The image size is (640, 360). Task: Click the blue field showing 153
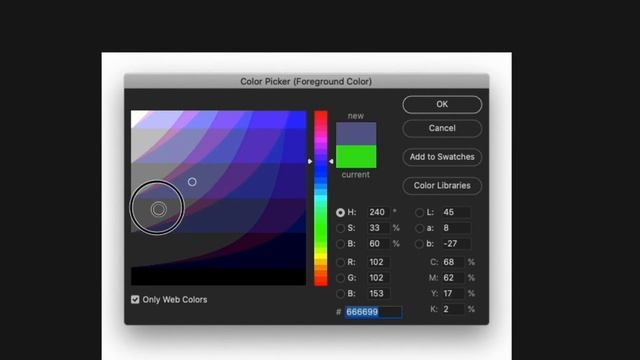(x=378, y=293)
